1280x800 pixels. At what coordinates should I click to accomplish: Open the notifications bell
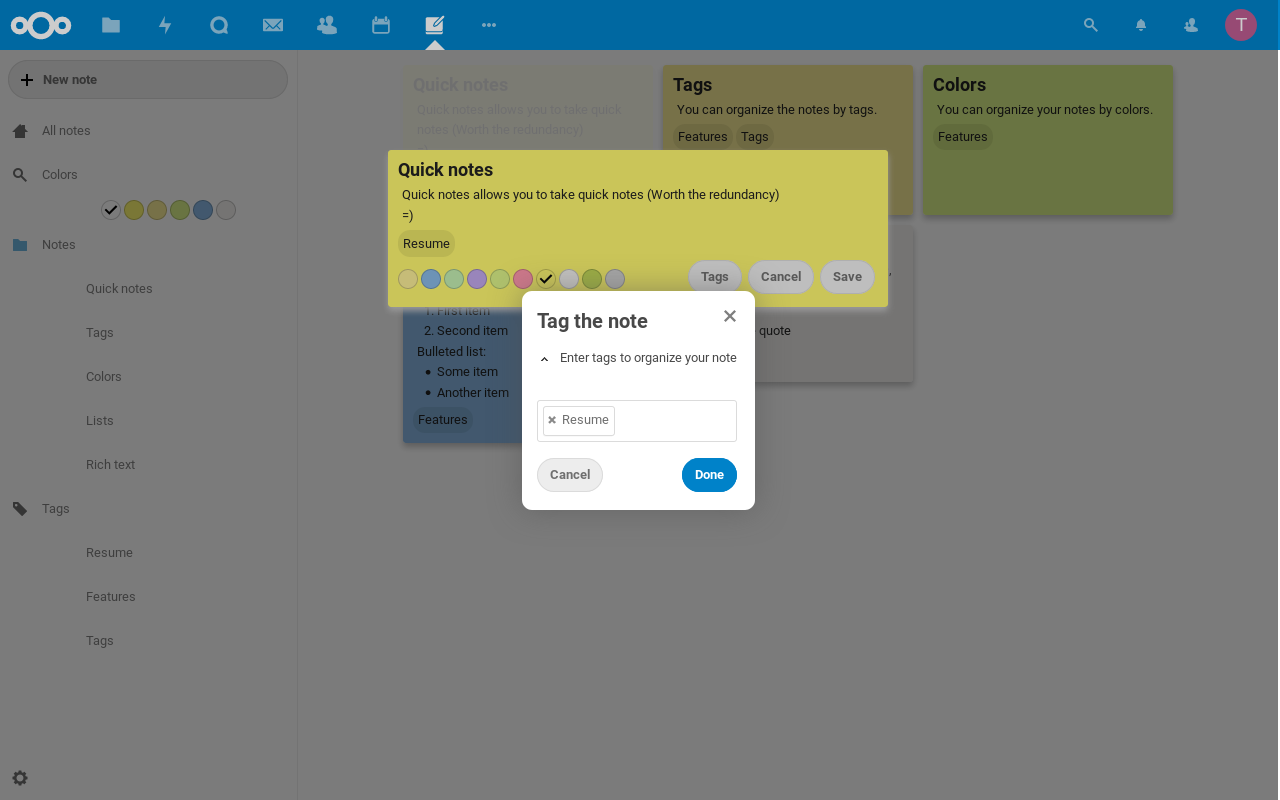(x=1141, y=25)
